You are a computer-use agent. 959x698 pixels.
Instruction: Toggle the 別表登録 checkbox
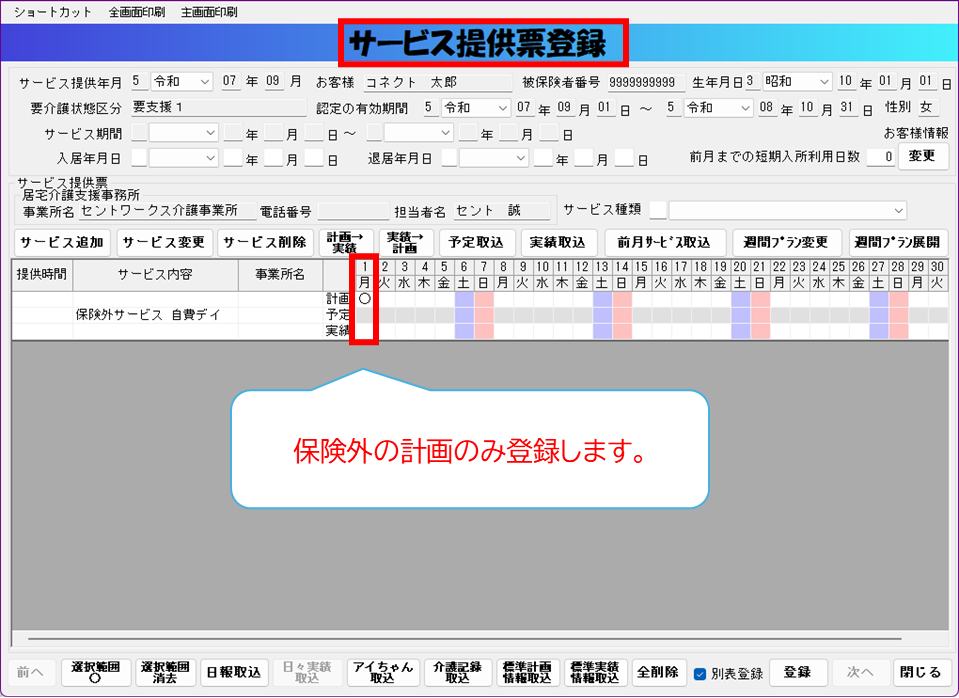[700, 673]
